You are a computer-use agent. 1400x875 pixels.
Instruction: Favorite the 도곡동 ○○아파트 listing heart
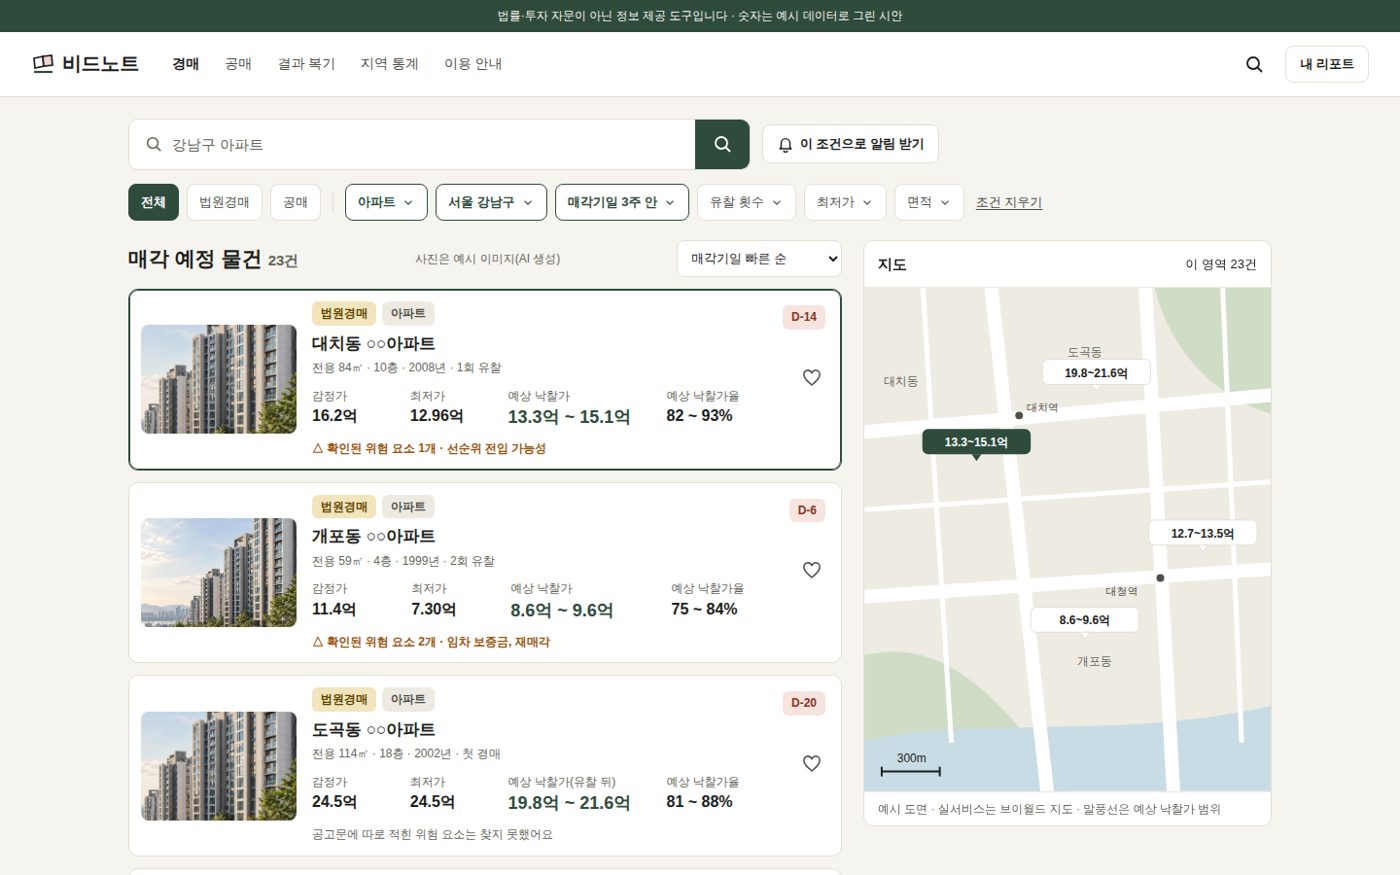(812, 763)
